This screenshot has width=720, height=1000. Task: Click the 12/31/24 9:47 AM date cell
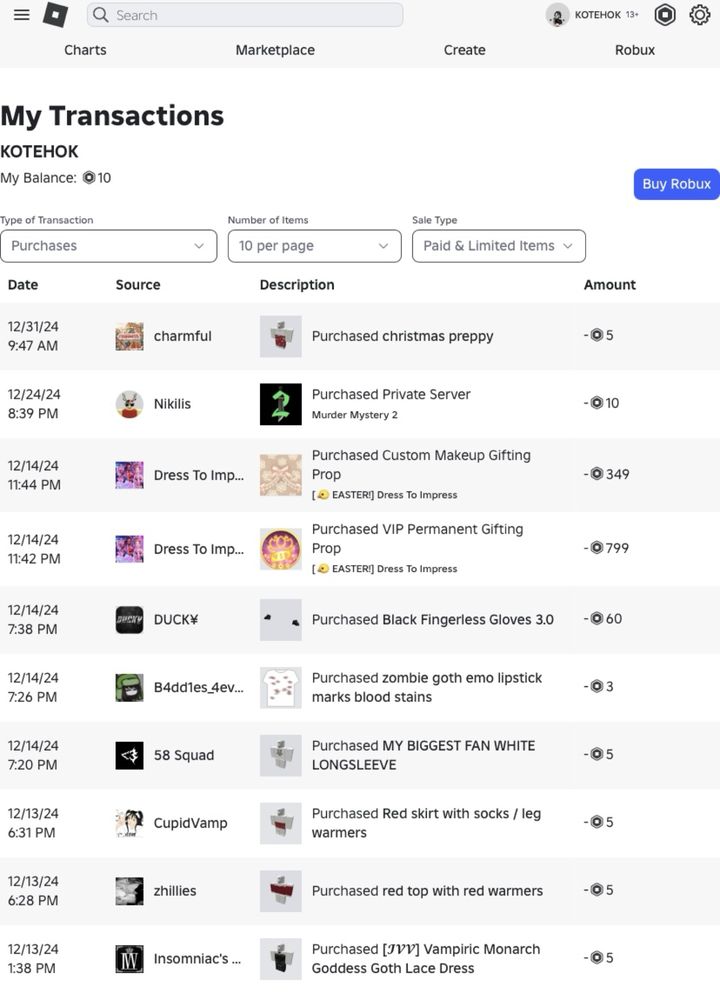point(33,336)
